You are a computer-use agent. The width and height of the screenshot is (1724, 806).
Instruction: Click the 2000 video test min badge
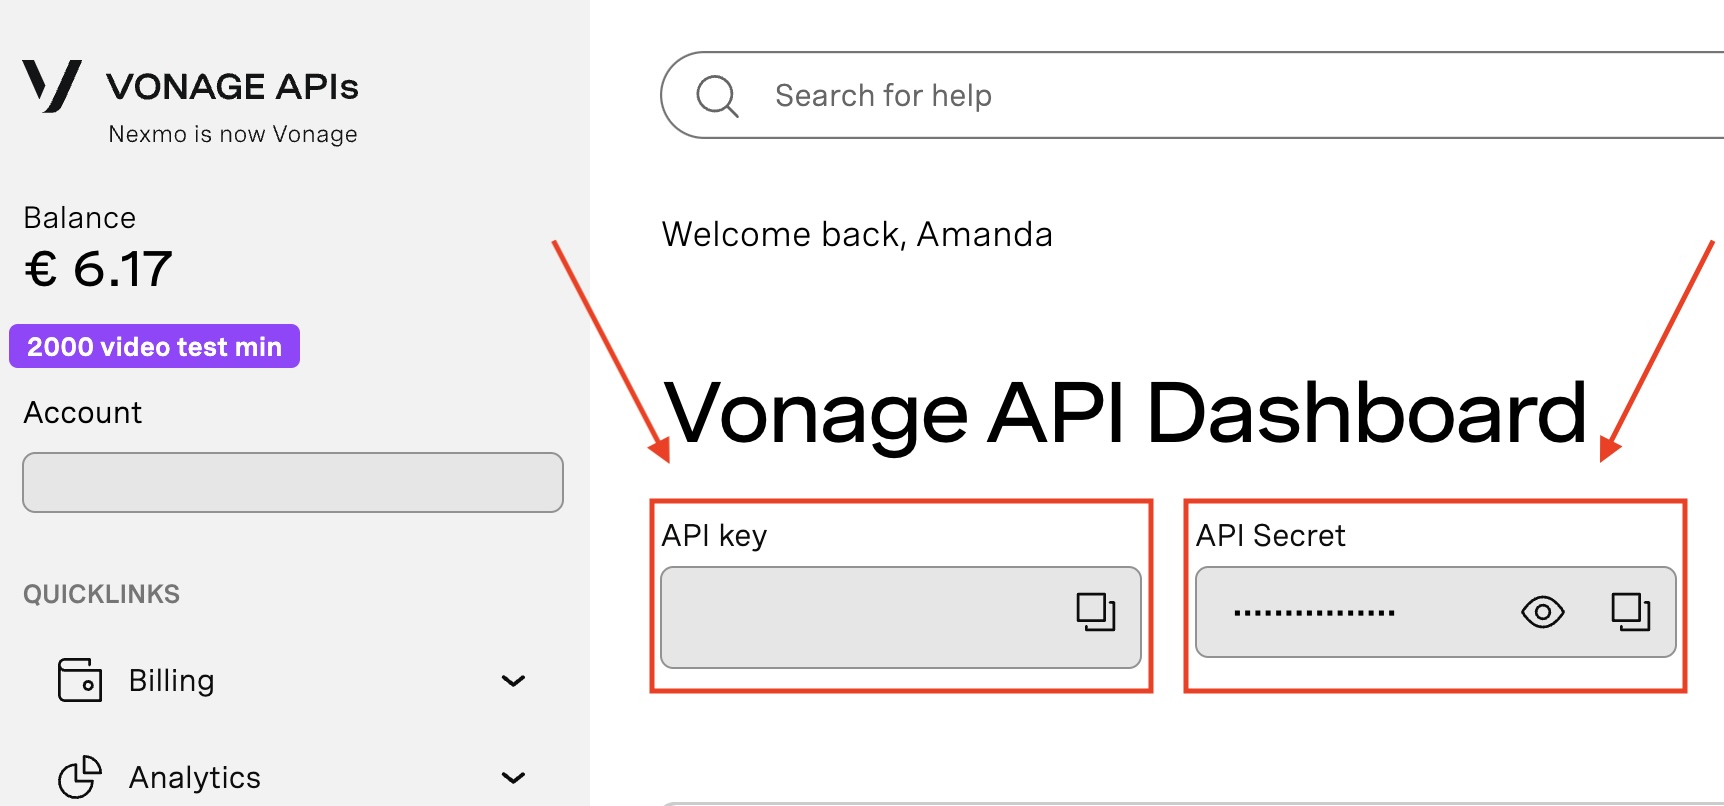click(x=155, y=346)
